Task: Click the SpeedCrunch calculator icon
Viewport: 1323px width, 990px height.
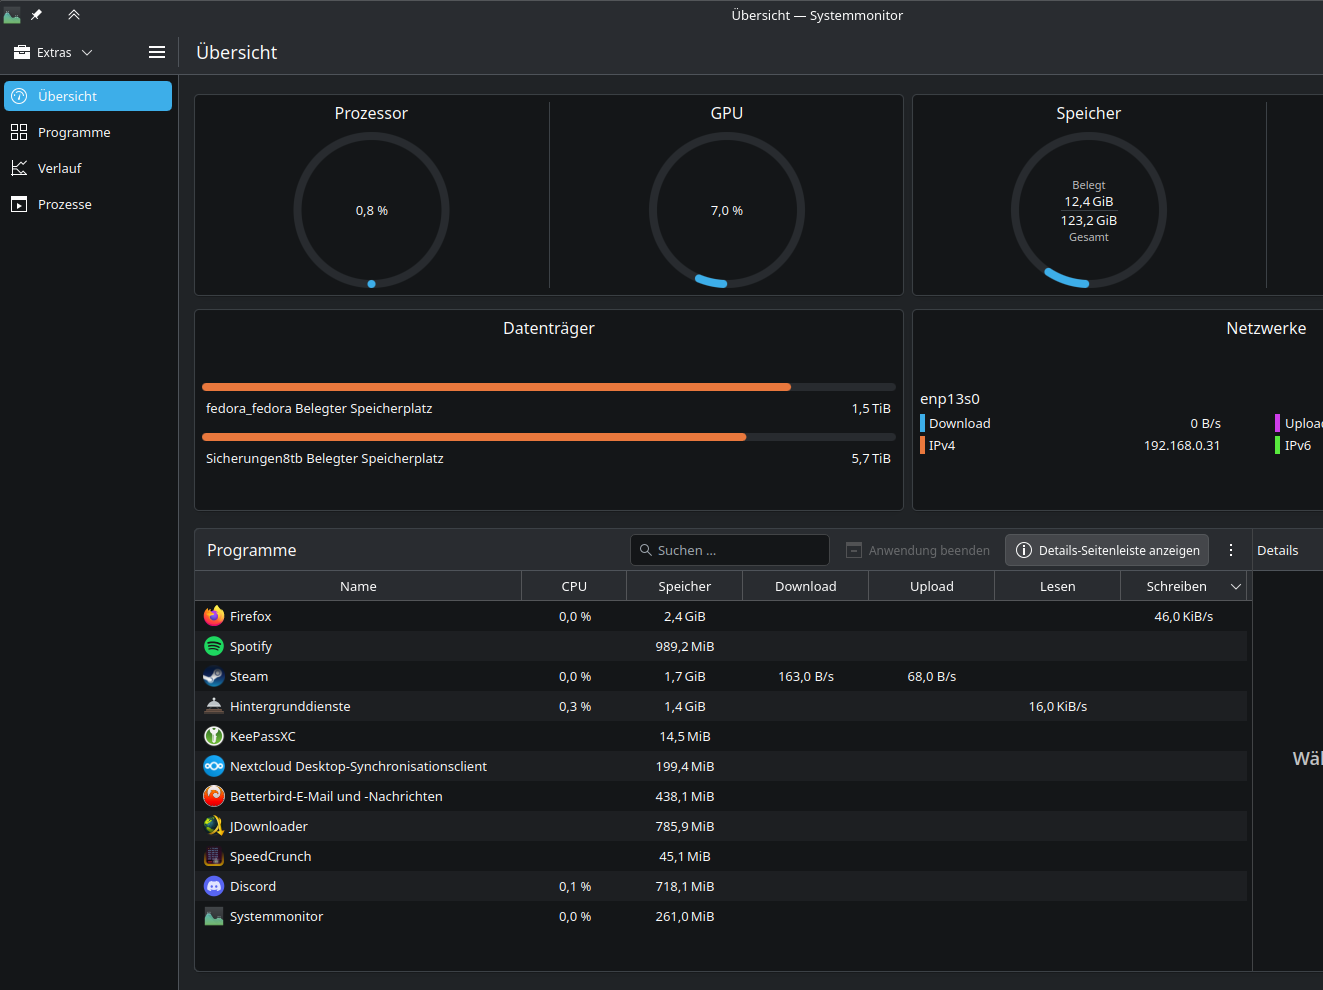Action: pyautogui.click(x=214, y=856)
